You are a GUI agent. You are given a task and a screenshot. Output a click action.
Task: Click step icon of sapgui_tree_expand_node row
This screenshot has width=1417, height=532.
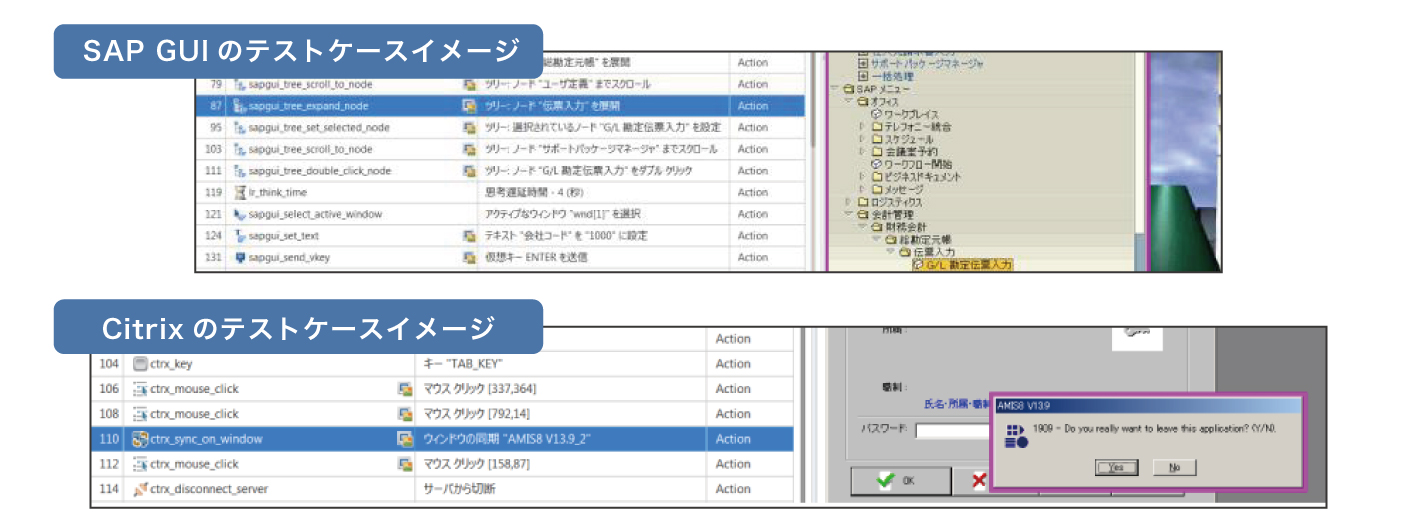(240, 106)
